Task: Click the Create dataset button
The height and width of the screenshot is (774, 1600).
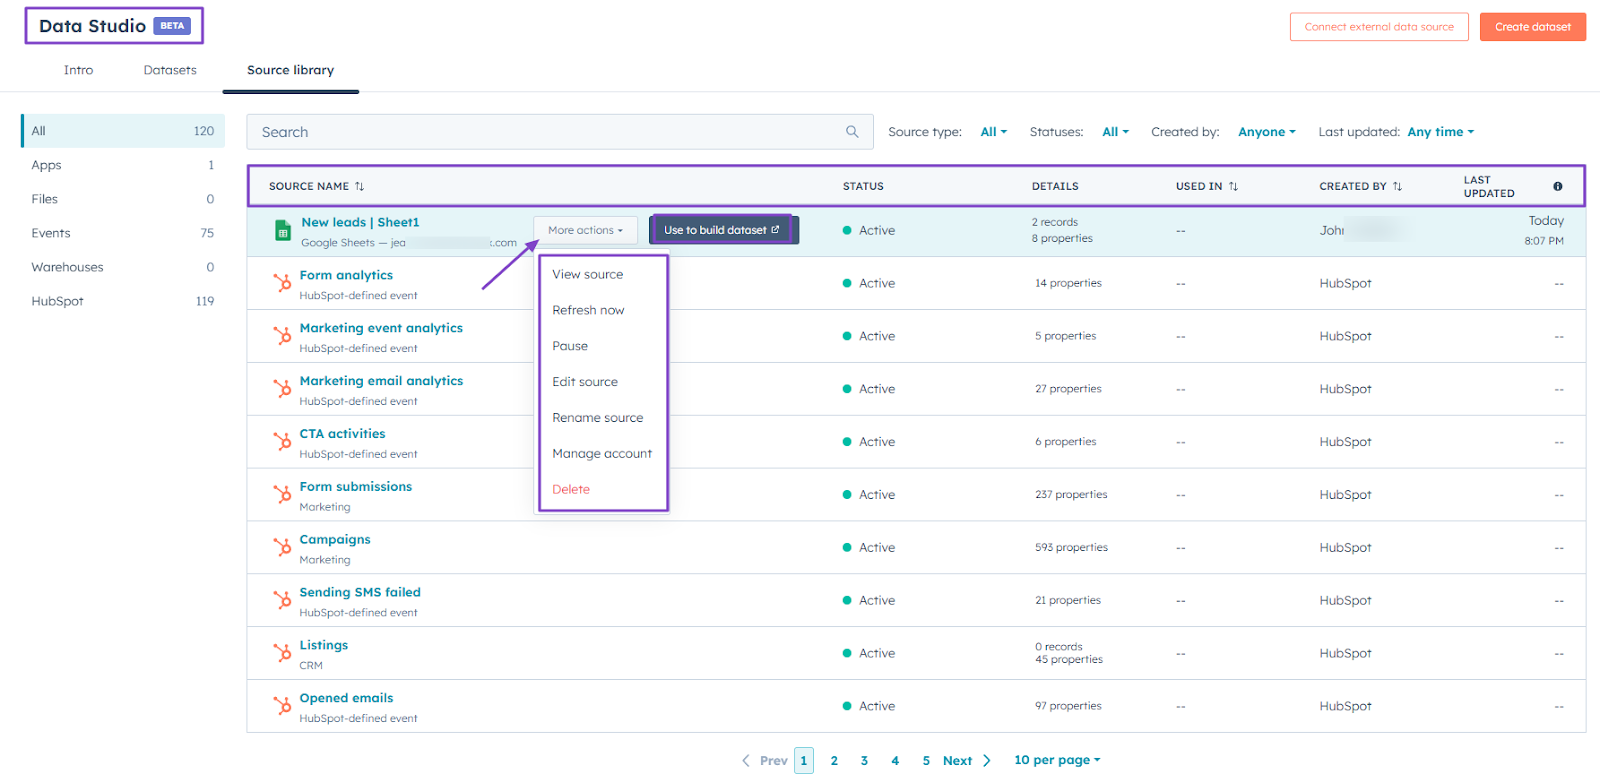Action: (1533, 27)
